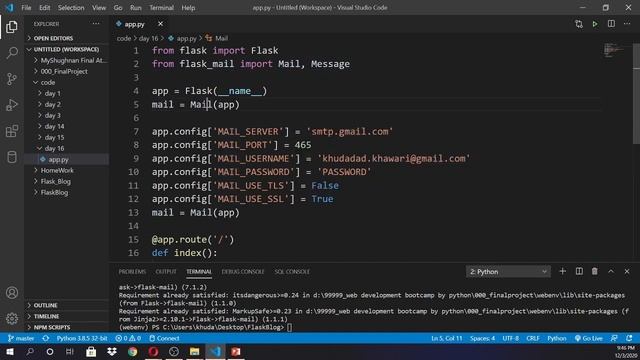
Task: Open the Terminal menu
Action: pos(161,7)
